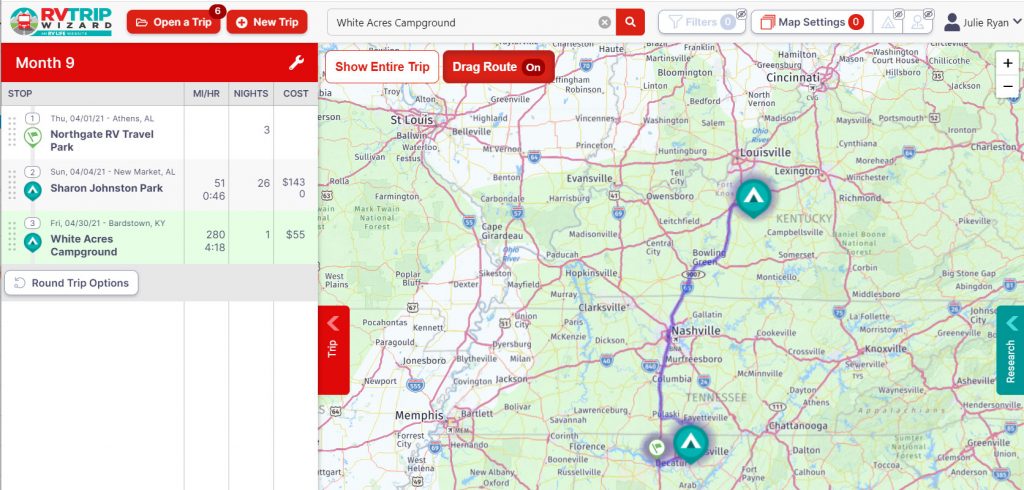Click the red search magnifier button
Screen dimensions: 1024x490
point(630,22)
